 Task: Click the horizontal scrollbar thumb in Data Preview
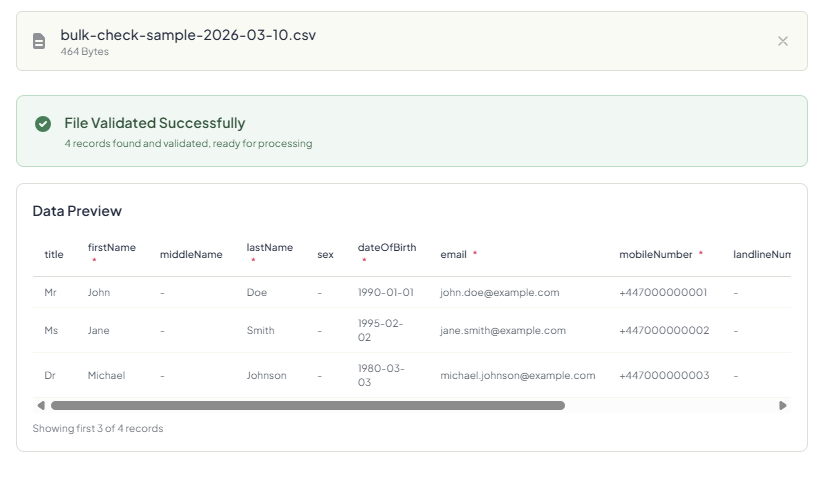tap(307, 406)
